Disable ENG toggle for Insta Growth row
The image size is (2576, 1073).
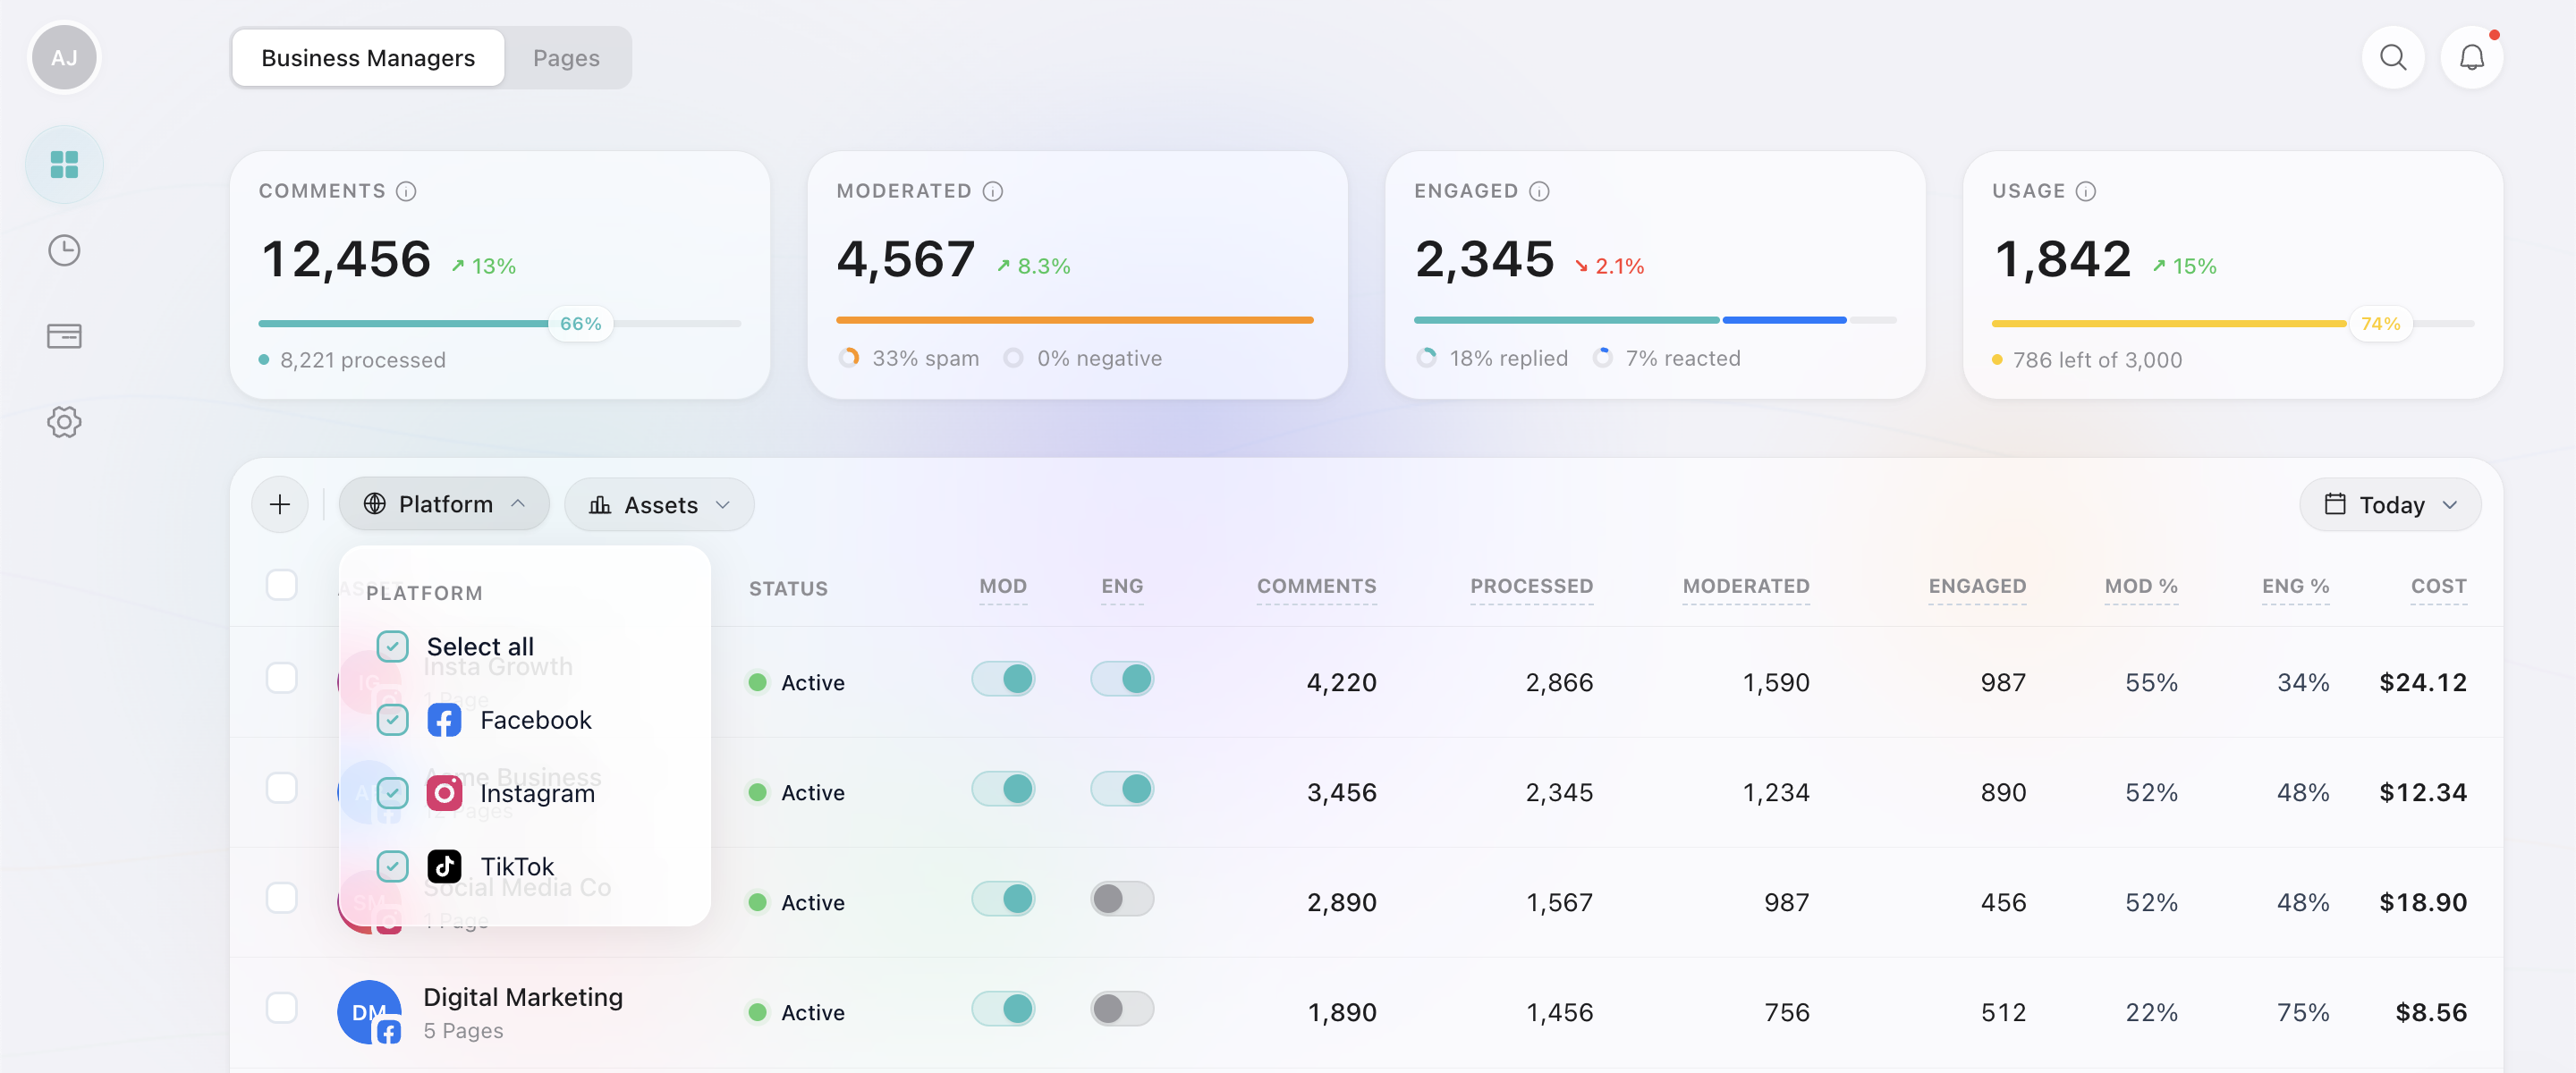point(1122,678)
